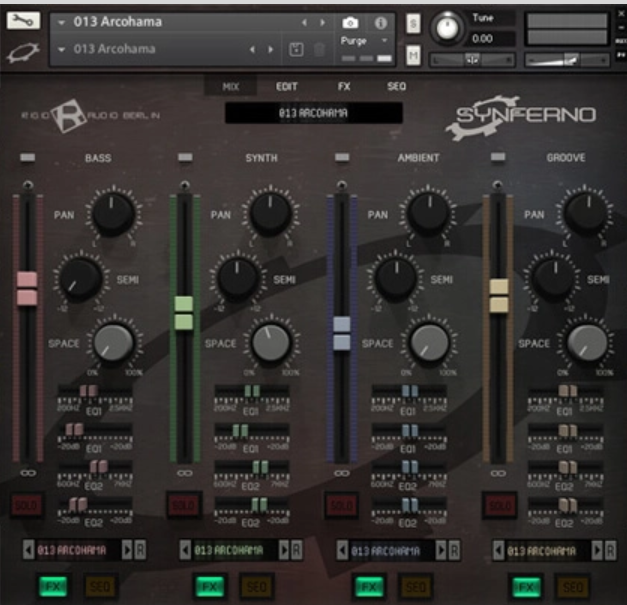This screenshot has width=627, height=605.
Task: Toggle the Bass channel SEQ button
Action: 100,587
